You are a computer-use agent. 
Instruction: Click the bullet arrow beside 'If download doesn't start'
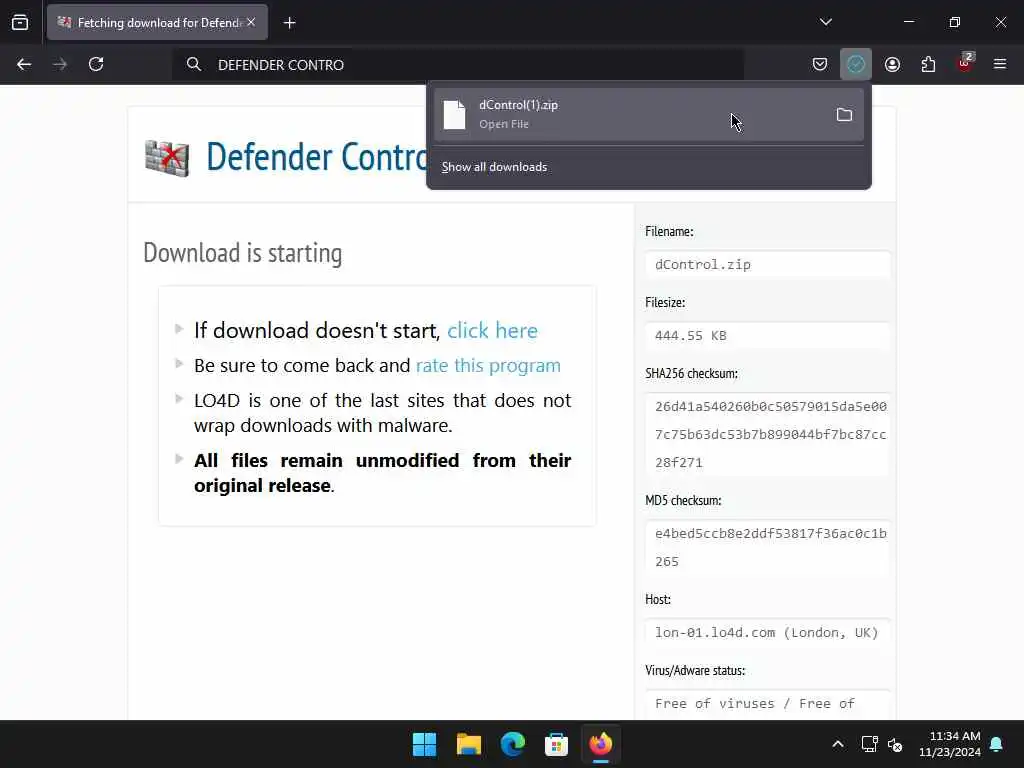click(x=179, y=328)
